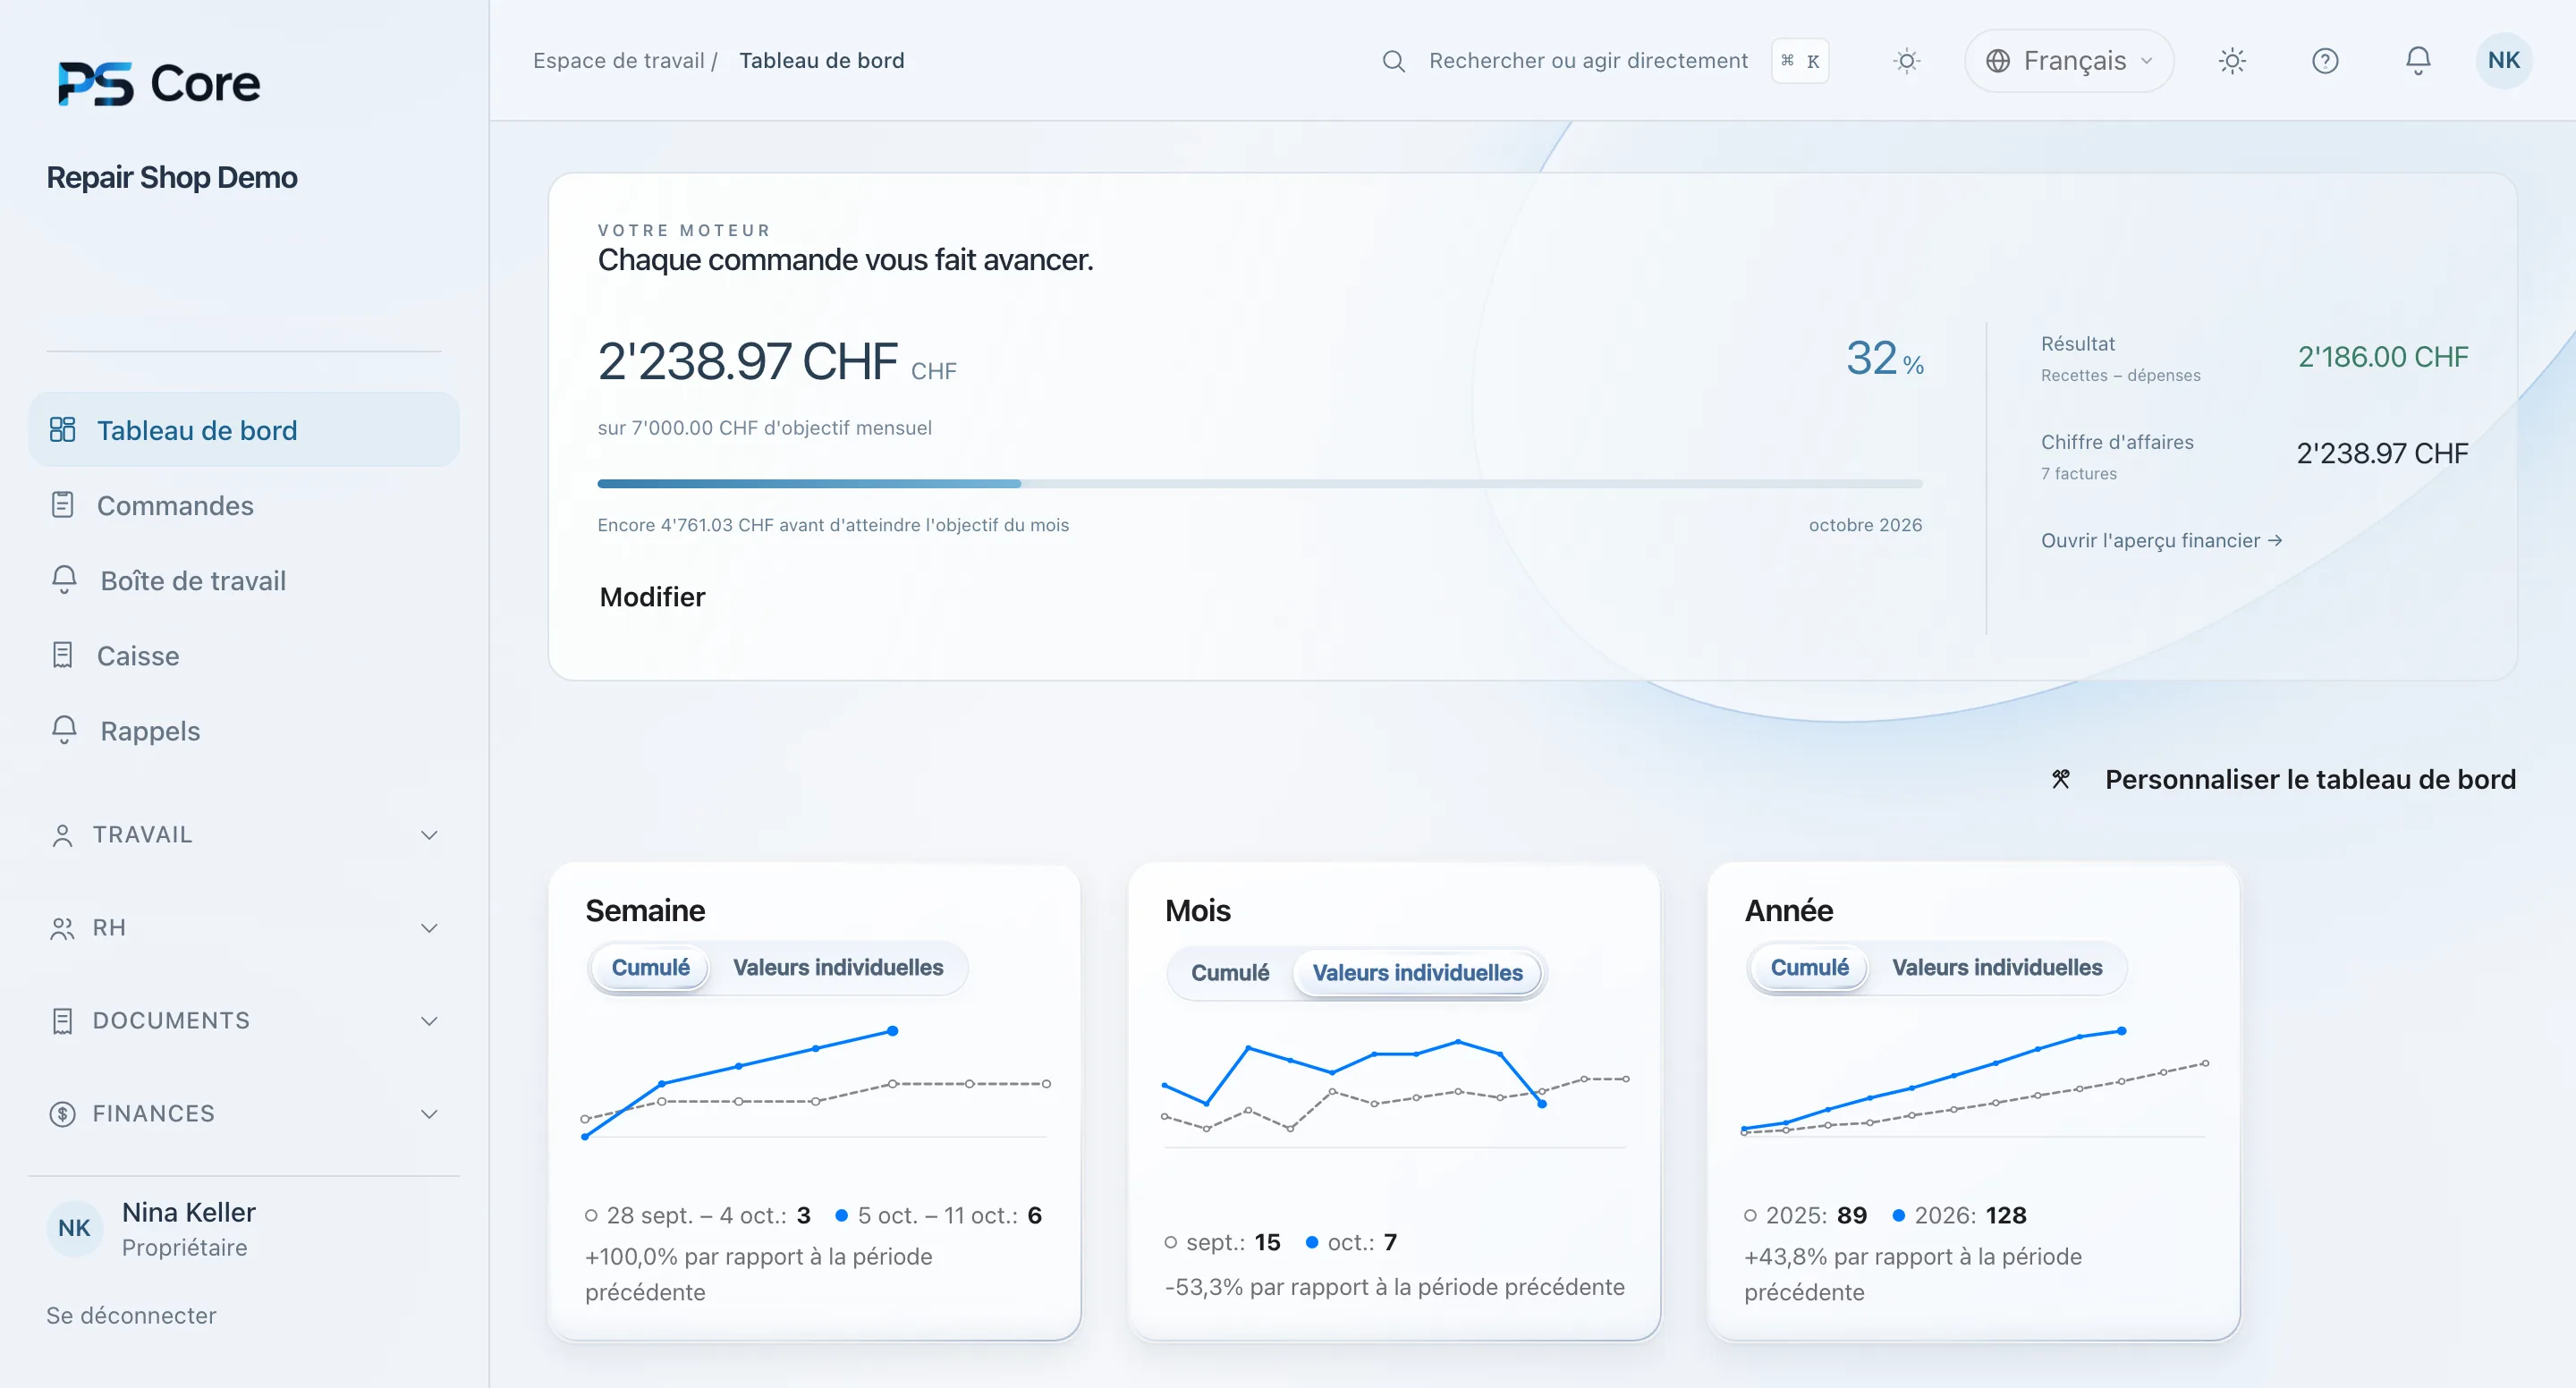Click the Boîte de travail bell icon
The height and width of the screenshot is (1388, 2576).
64,580
